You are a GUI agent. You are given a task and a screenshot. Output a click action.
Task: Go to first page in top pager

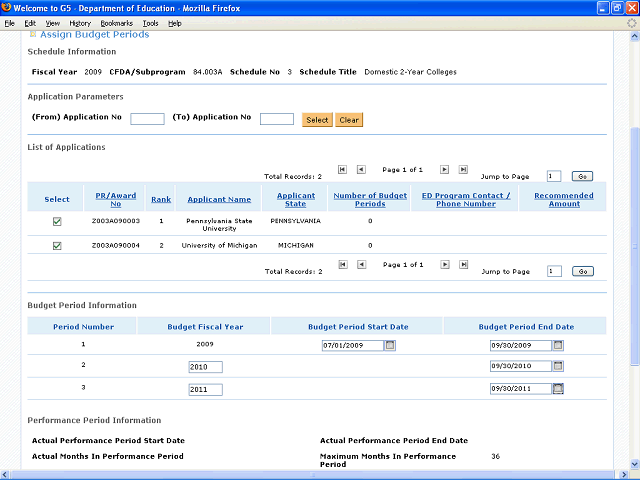tap(342, 169)
